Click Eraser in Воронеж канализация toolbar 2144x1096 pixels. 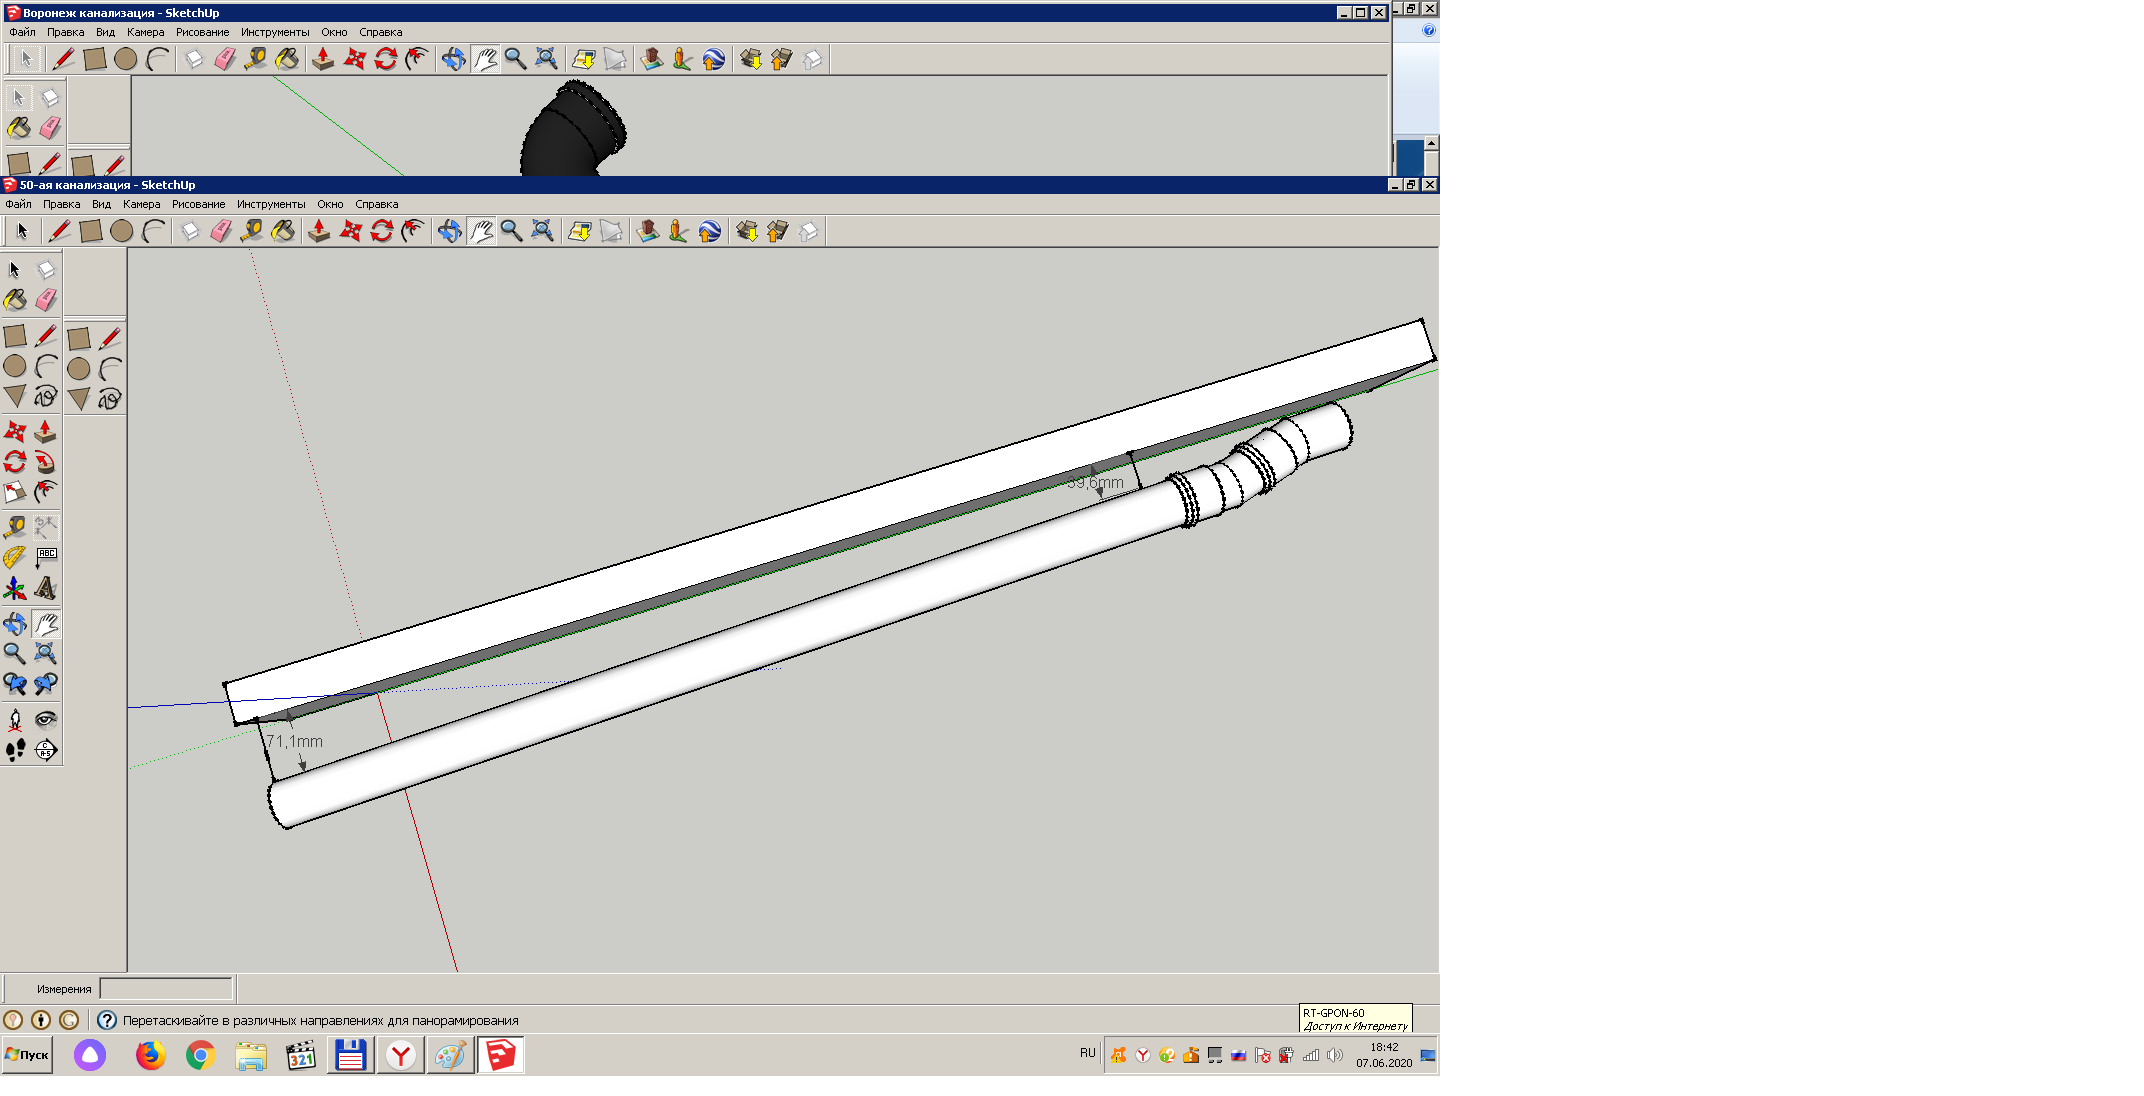click(x=225, y=59)
